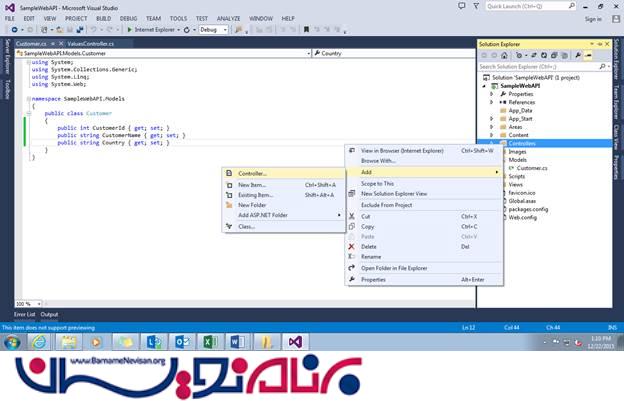Click the New Folder icon in Add submenu
This screenshot has height=401, width=624.
tap(229, 205)
